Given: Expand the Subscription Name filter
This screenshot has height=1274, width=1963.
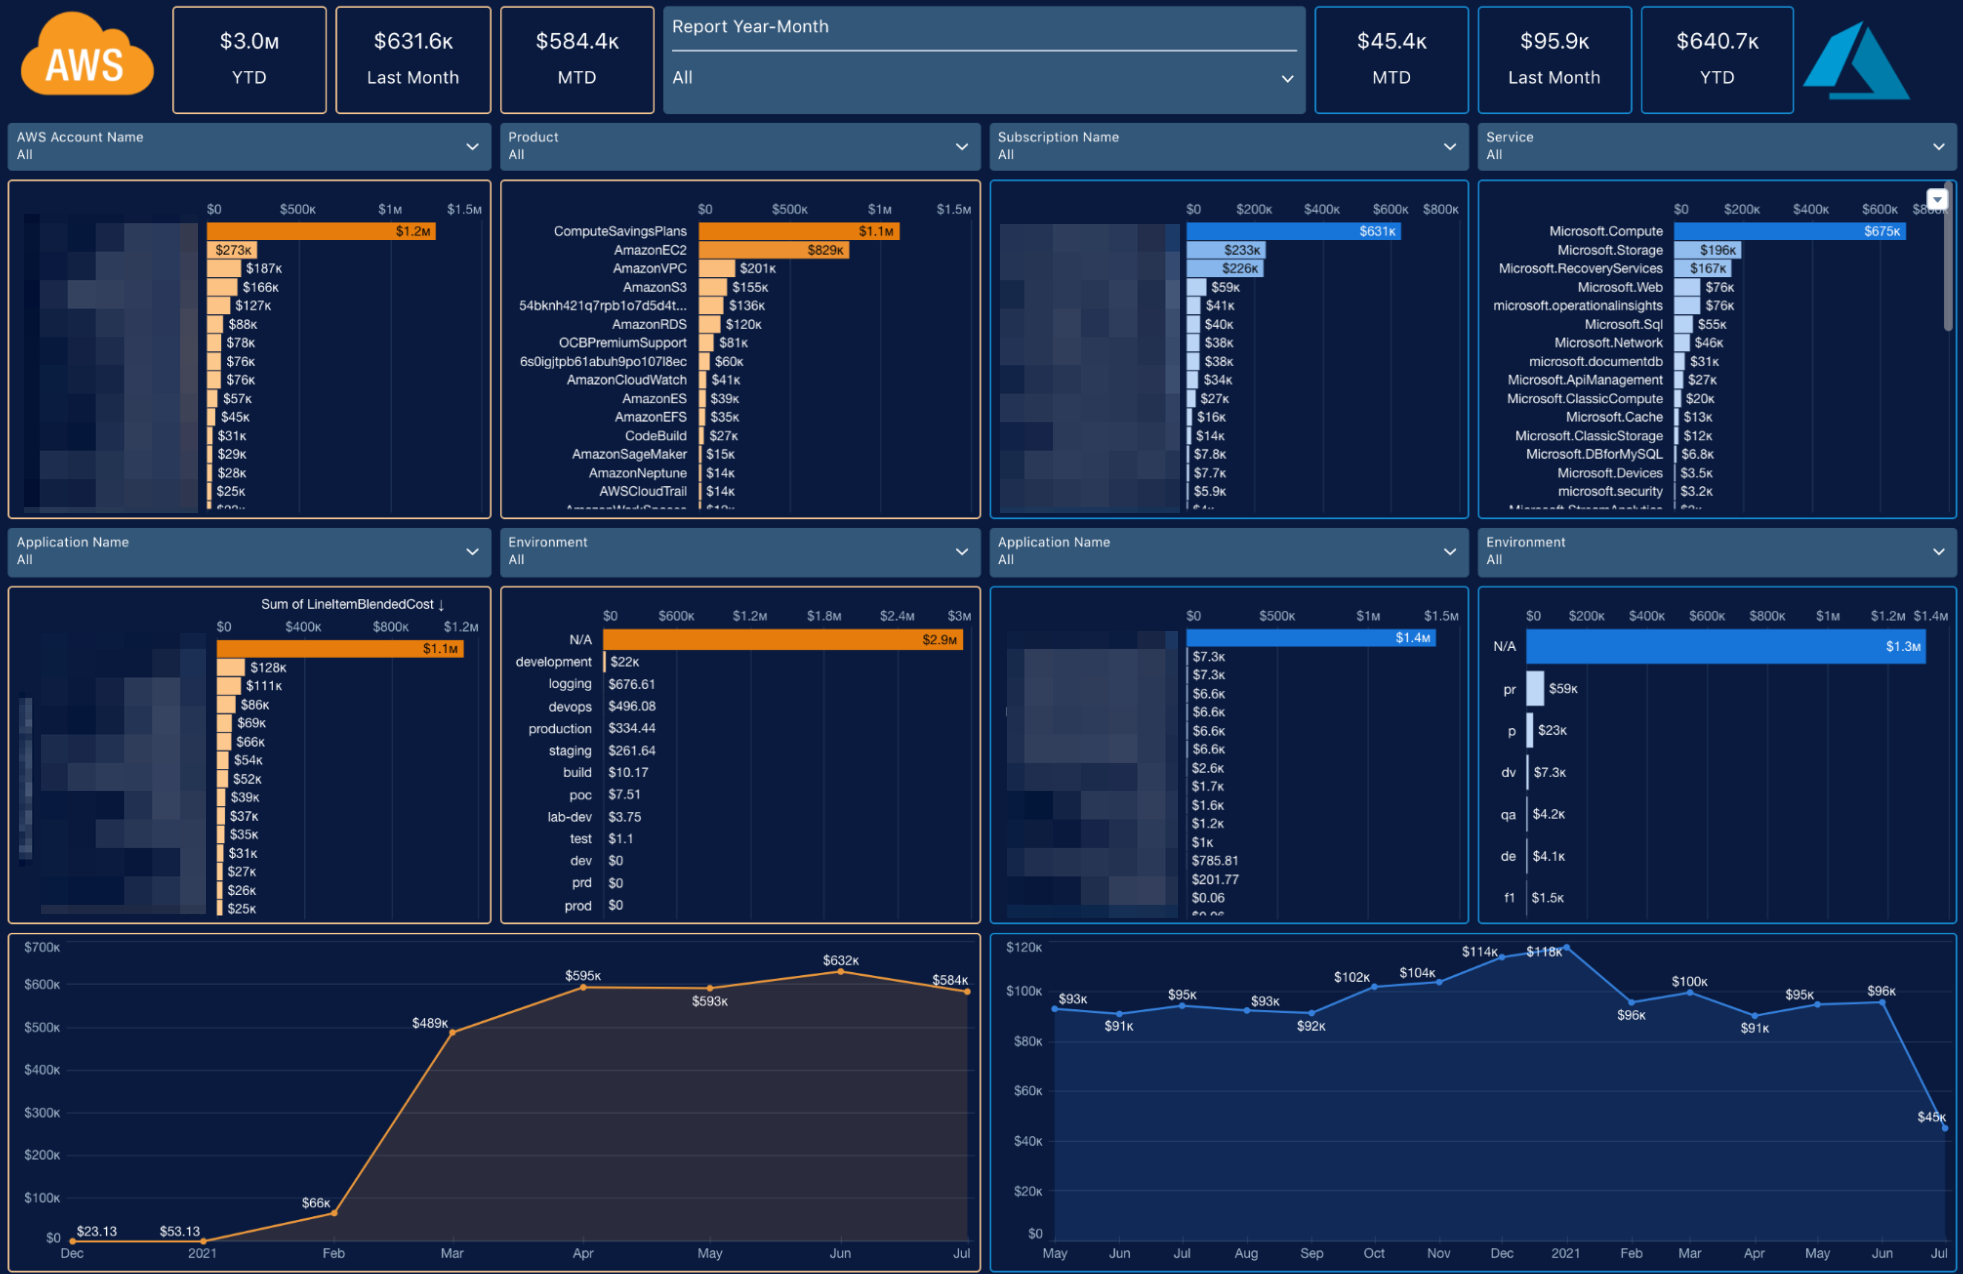Looking at the screenshot, I should pyautogui.click(x=1449, y=146).
